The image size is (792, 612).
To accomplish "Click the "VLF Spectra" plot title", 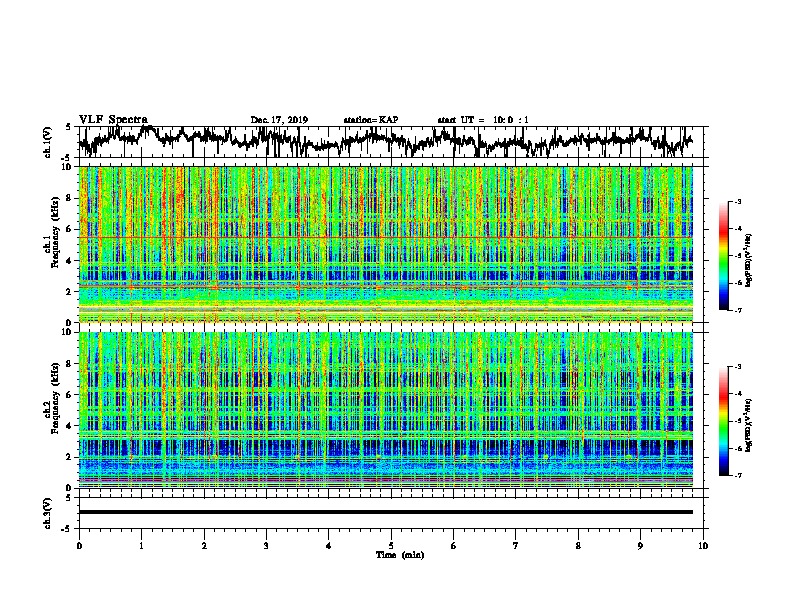I will tap(113, 120).
